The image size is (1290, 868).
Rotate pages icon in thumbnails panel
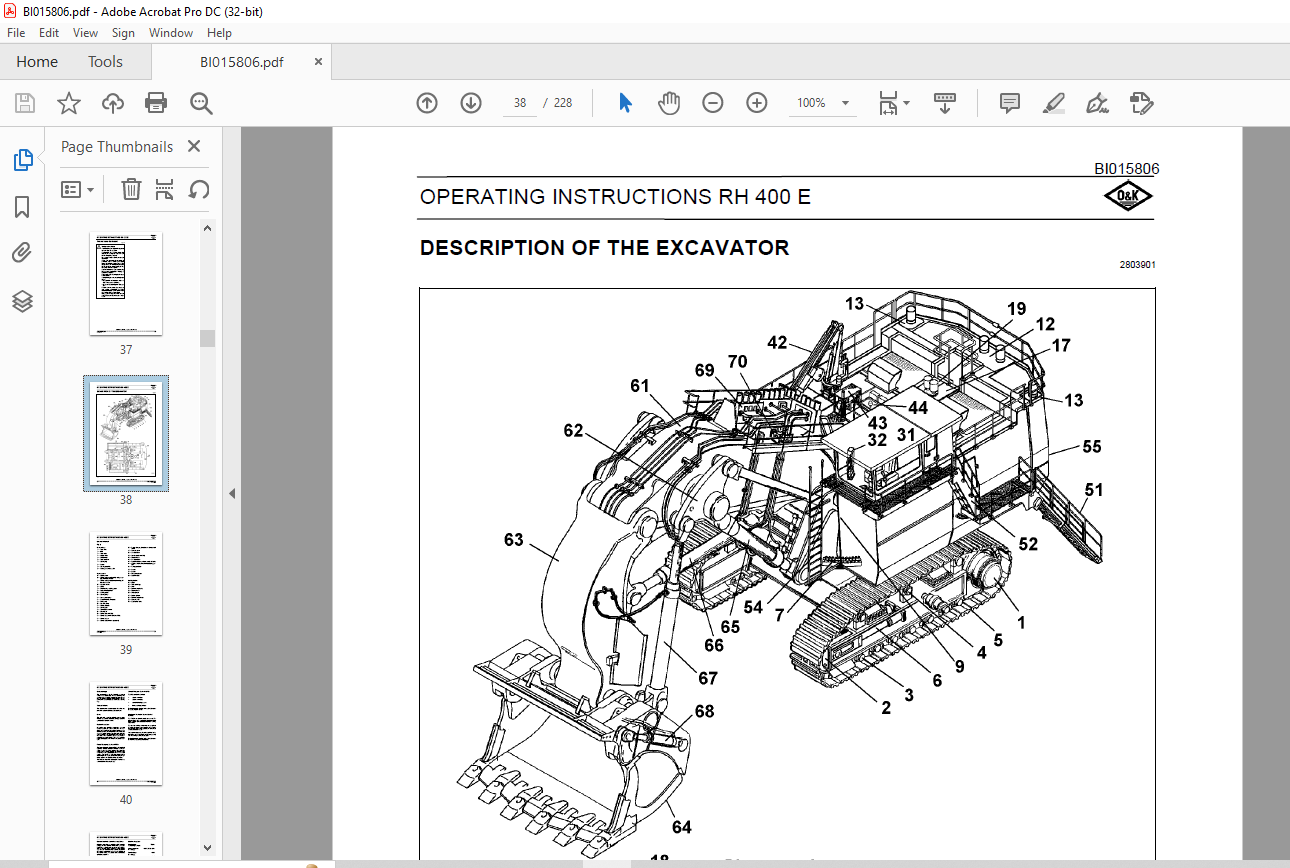click(199, 189)
